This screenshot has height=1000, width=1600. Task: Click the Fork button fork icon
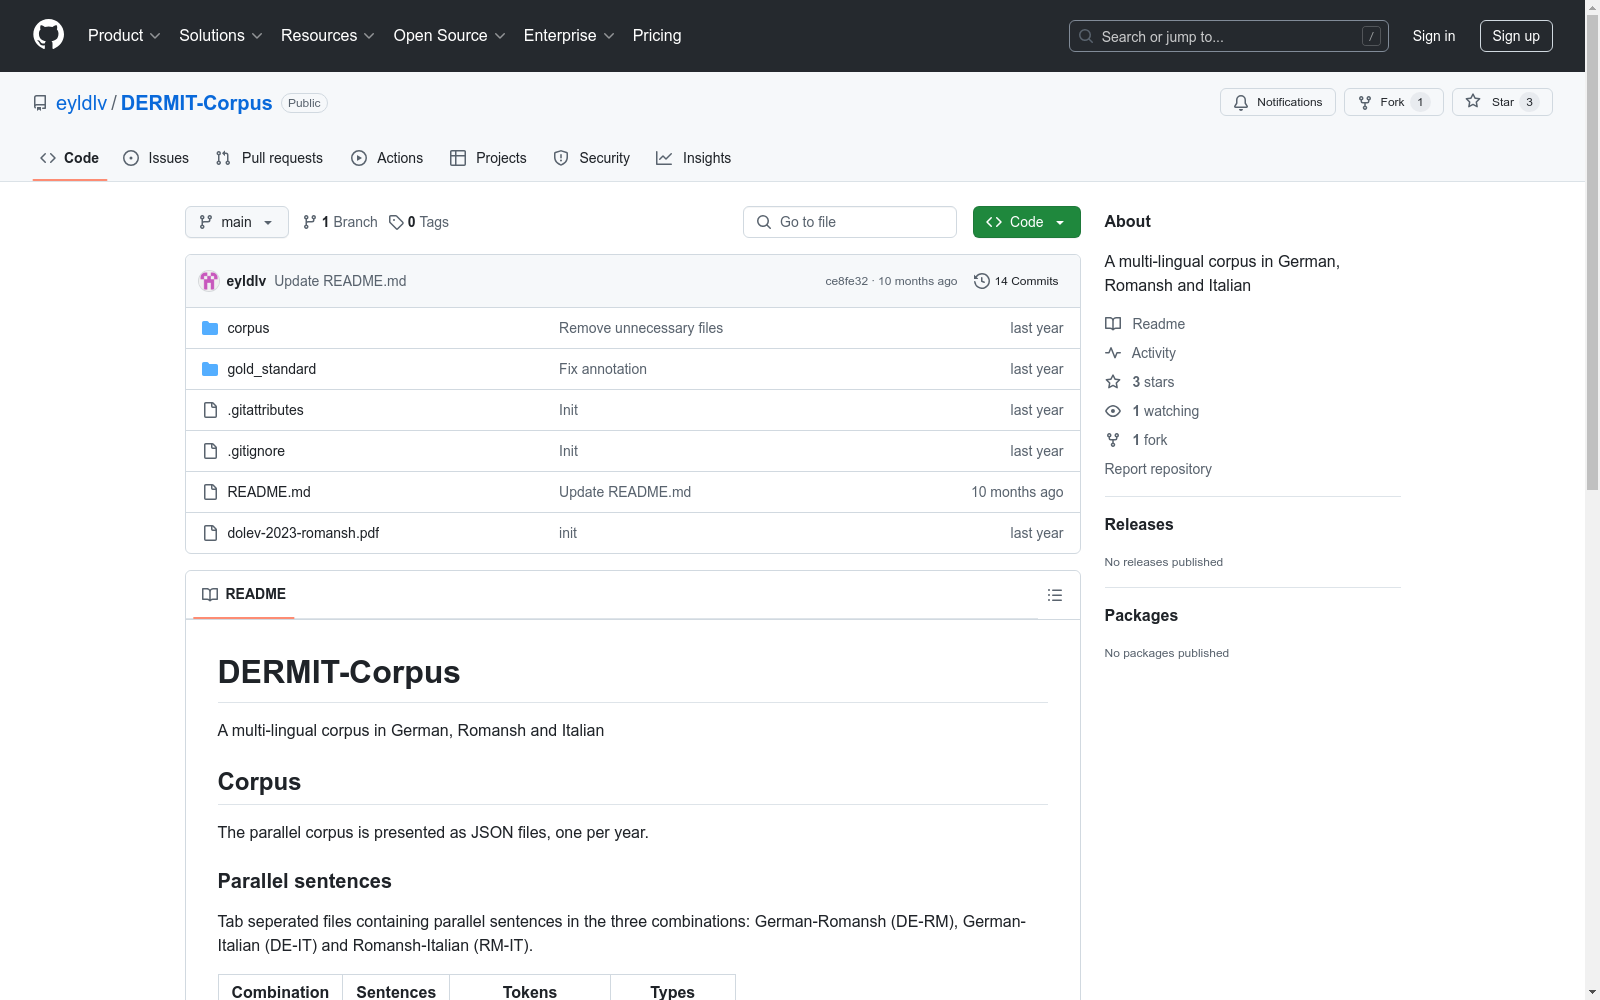point(1365,102)
